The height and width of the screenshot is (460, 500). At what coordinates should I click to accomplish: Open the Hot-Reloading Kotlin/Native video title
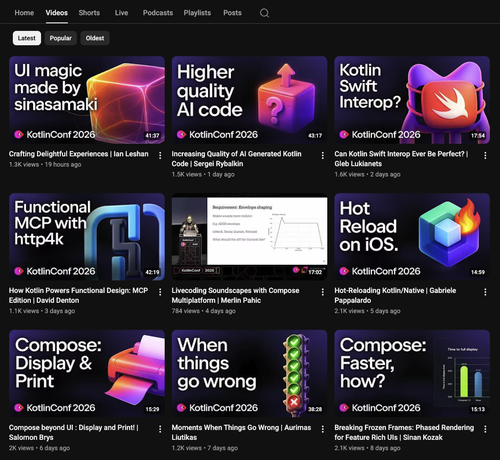click(x=395, y=295)
